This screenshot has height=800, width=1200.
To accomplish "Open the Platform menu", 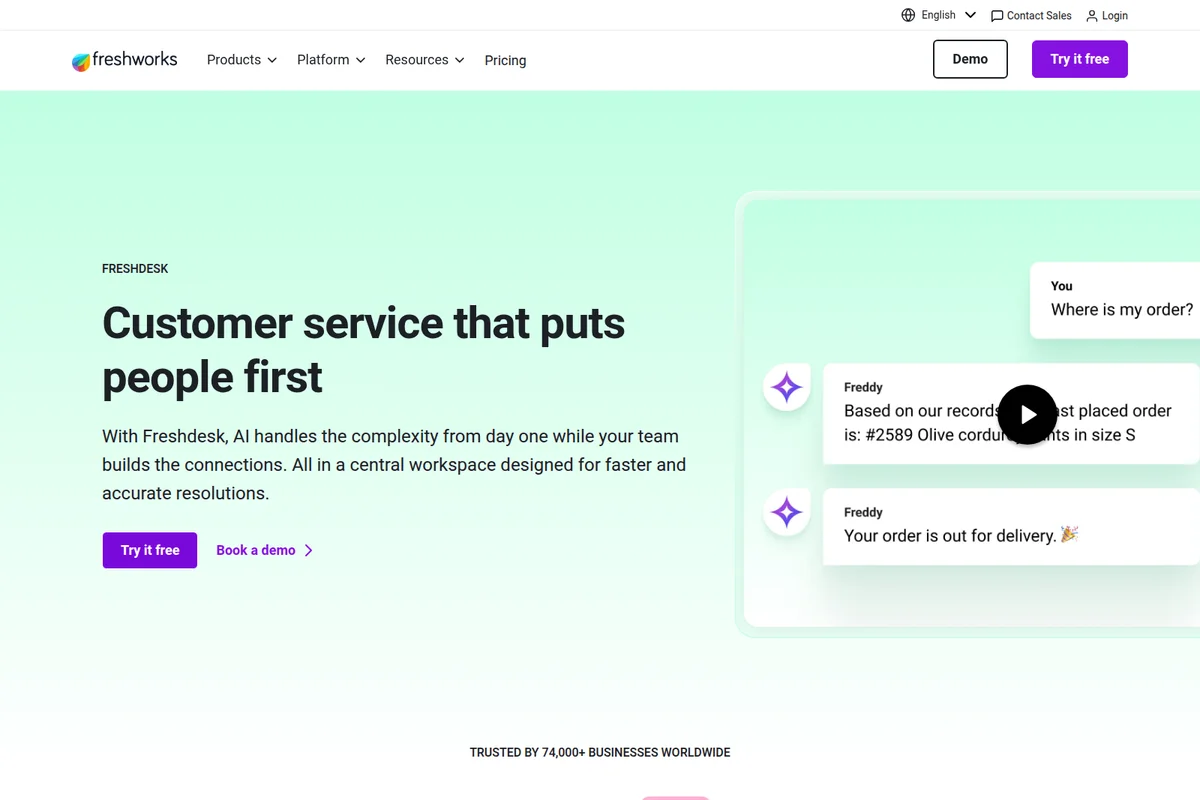I will pos(330,60).
